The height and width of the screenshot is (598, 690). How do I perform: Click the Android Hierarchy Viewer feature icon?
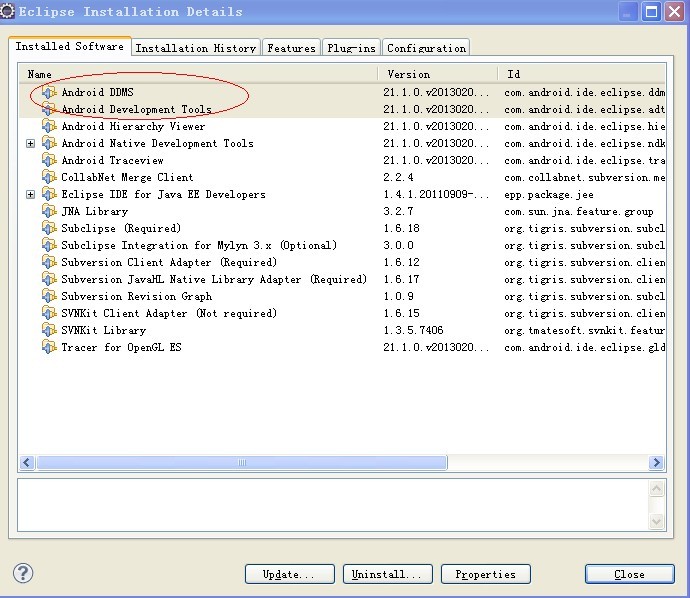coord(49,126)
